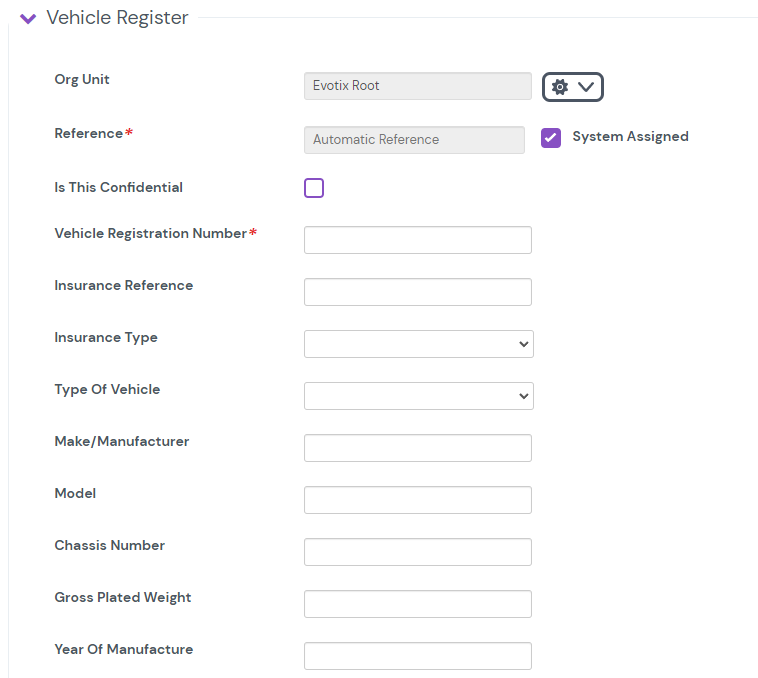
Task: Click the Gross Plated Weight label
Action: coord(123,598)
